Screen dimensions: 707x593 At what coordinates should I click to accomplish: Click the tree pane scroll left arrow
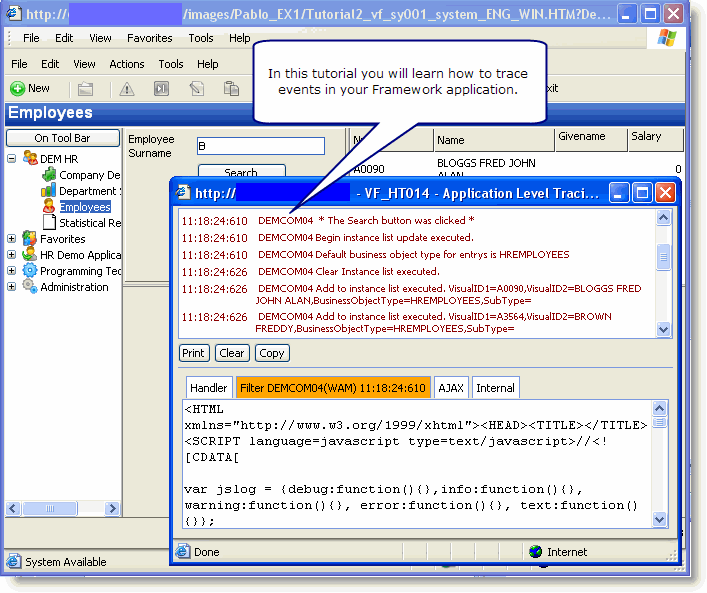[x=13, y=509]
